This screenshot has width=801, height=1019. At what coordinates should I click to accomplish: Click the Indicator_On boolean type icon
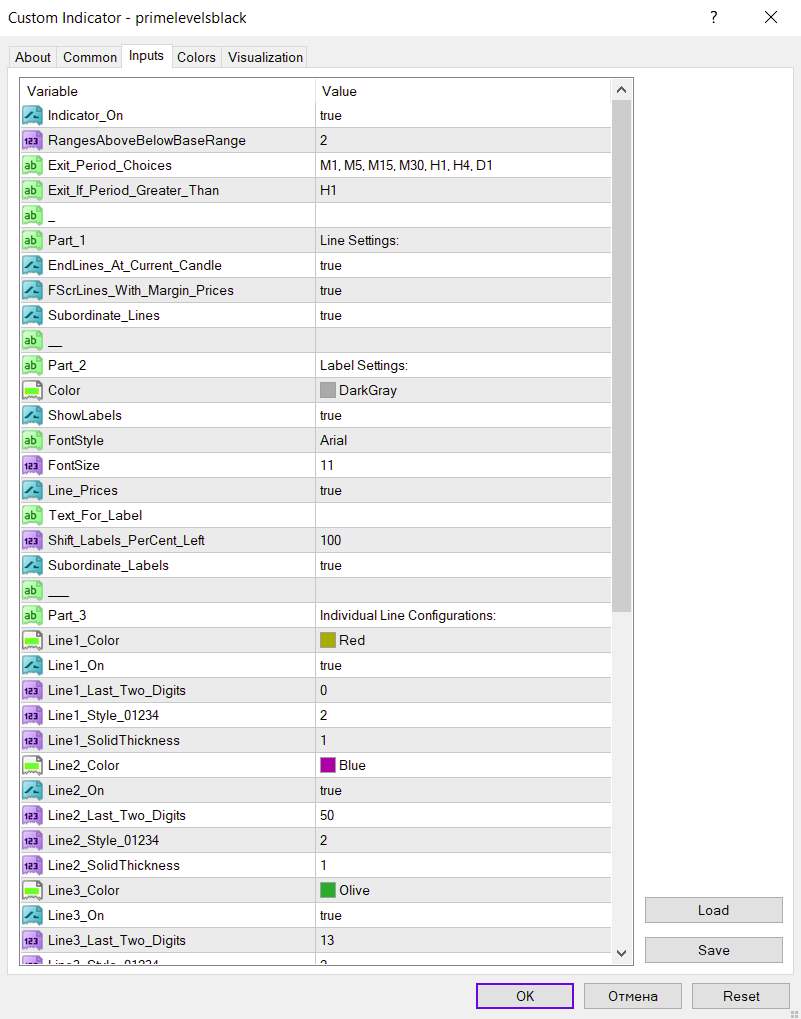(32, 115)
